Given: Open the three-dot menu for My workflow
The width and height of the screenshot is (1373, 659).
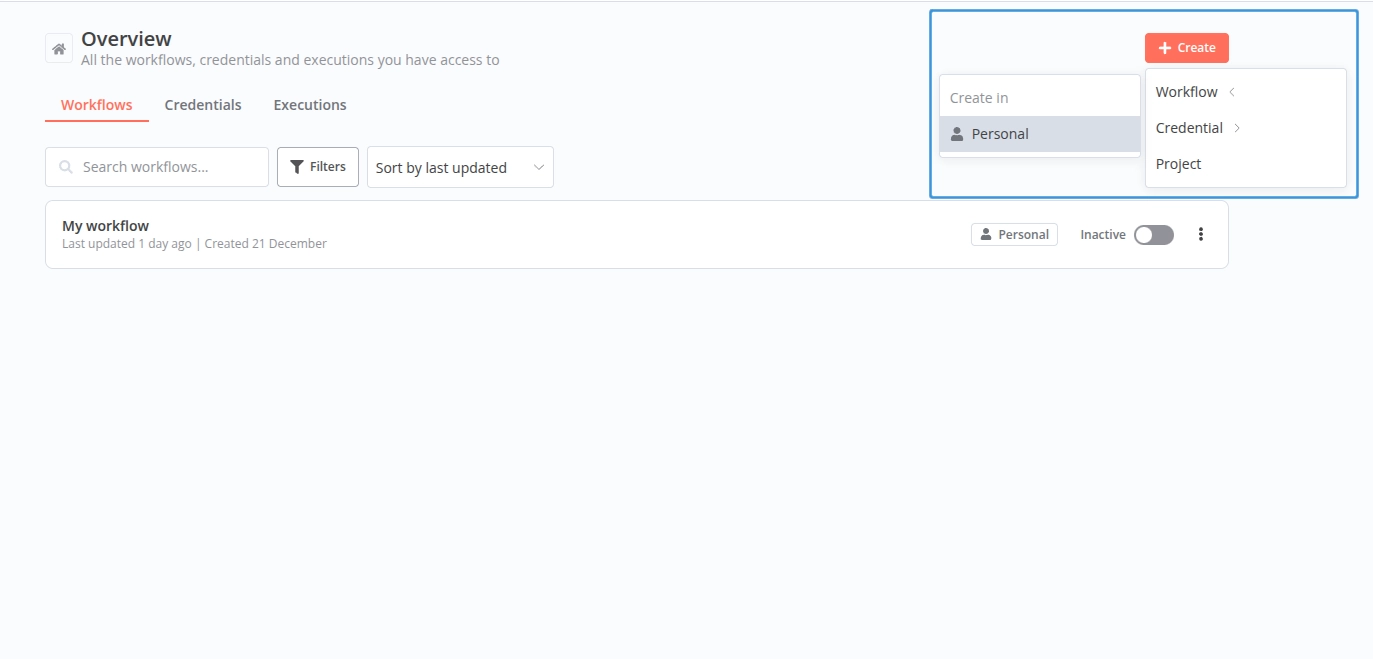Looking at the screenshot, I should coord(1201,234).
